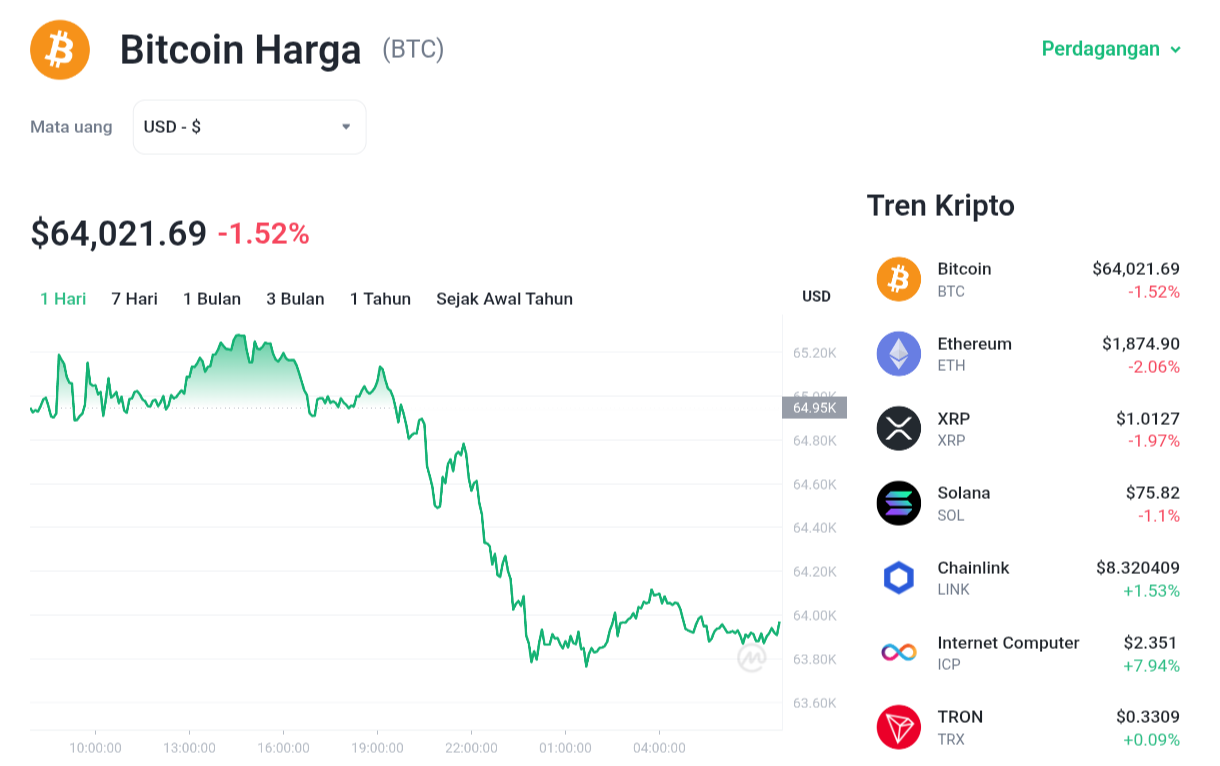Click the large Bitcoin logo in header
Screen dimensions: 1220x766
60,50
